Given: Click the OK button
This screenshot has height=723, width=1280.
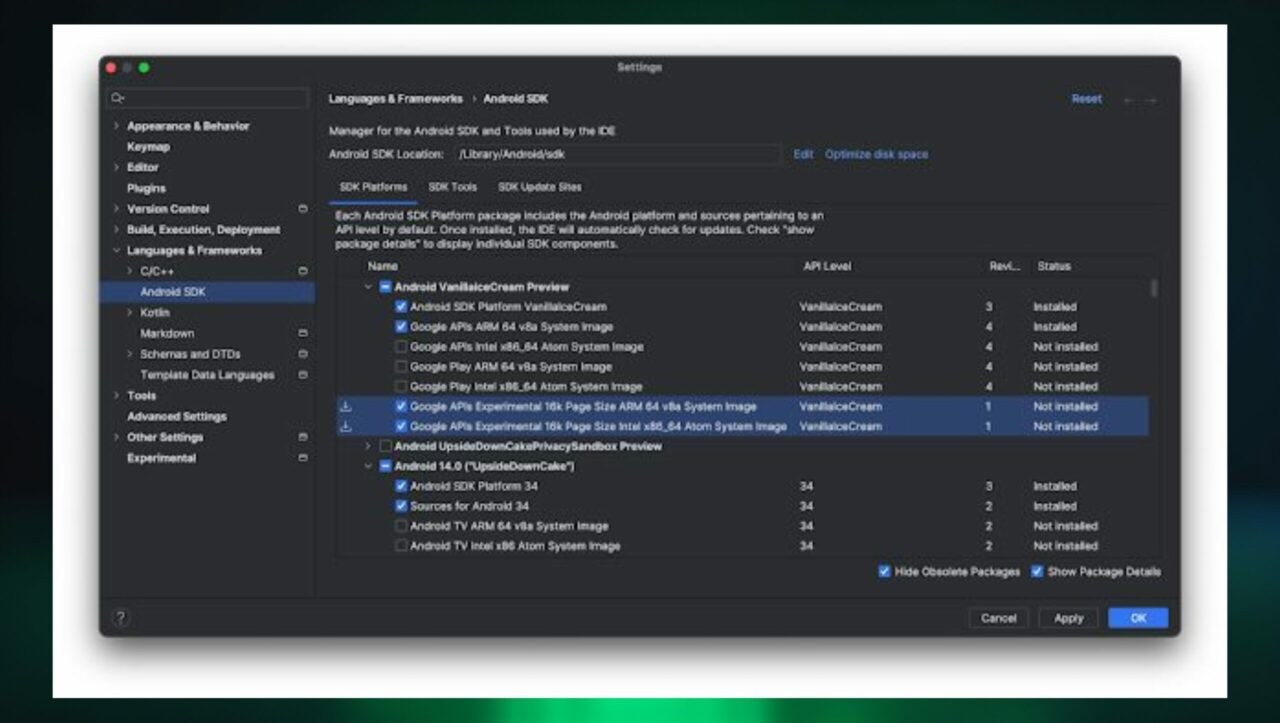Looking at the screenshot, I should 1138,618.
